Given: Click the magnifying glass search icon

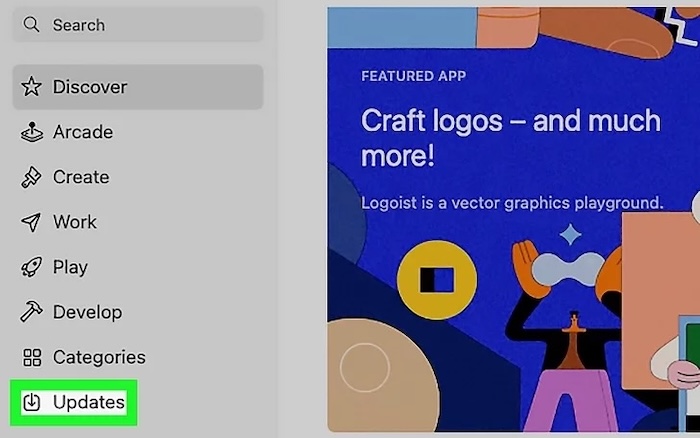Looking at the screenshot, I should tap(32, 25).
